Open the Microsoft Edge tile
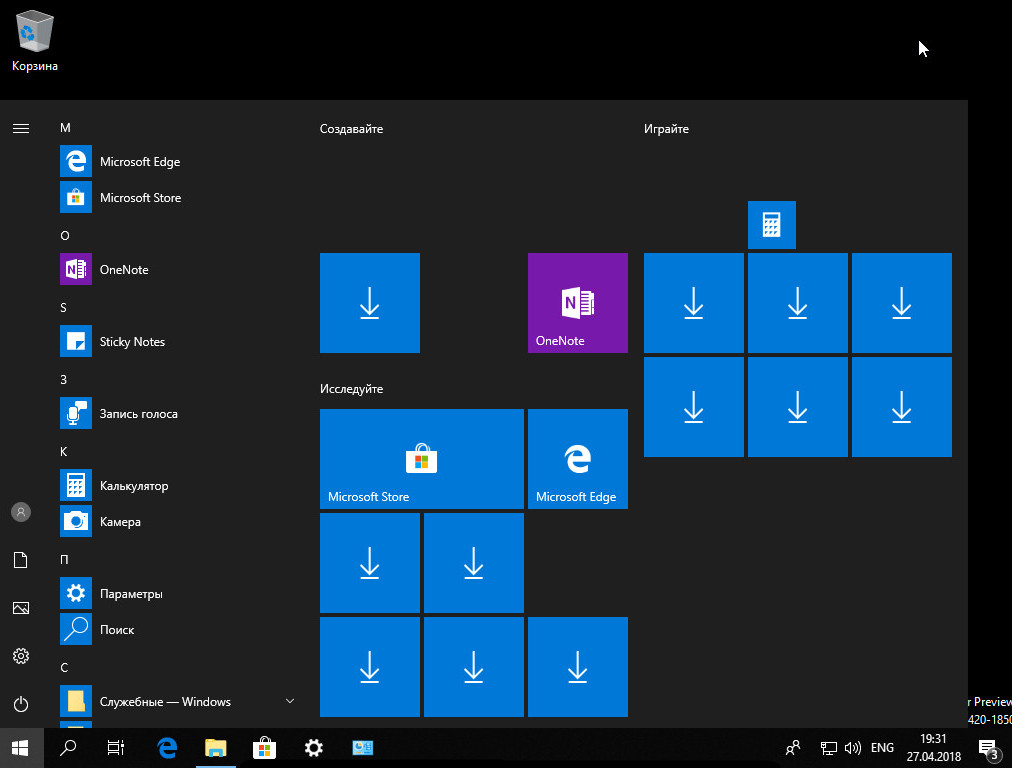The height and width of the screenshot is (768, 1012). [578, 459]
